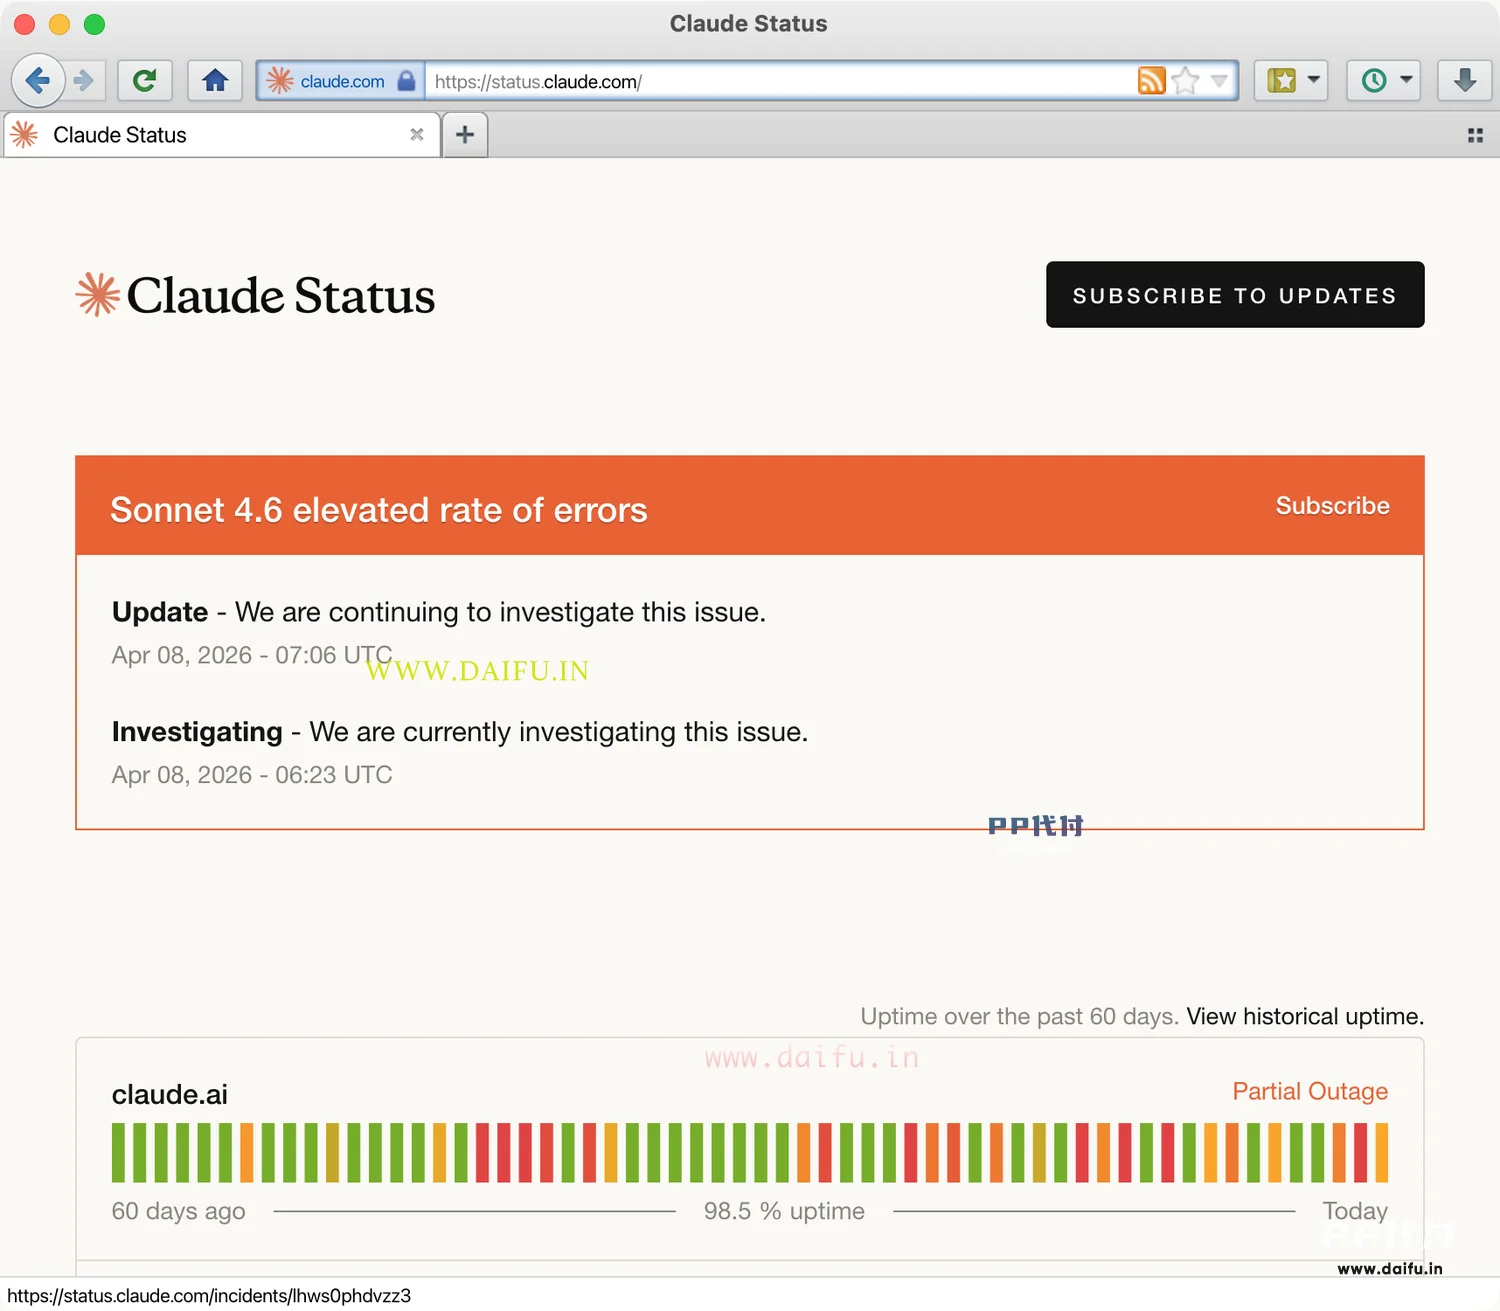Close the Claude Status tab
This screenshot has width=1500, height=1311.
[417, 134]
